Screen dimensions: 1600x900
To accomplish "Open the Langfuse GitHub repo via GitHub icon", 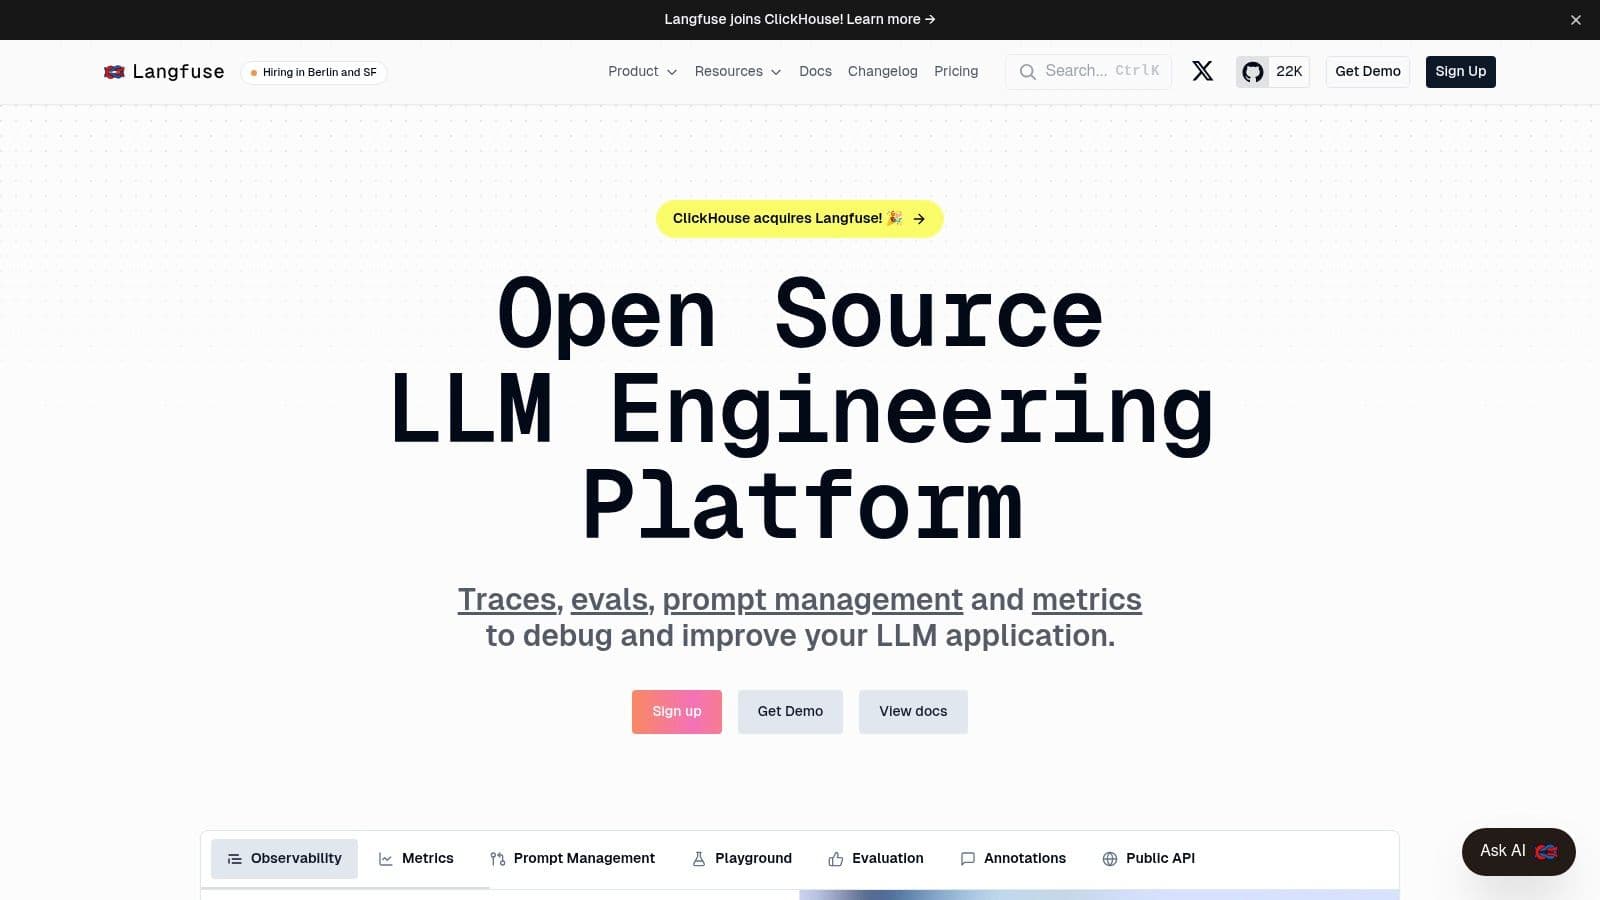I will pos(1252,71).
